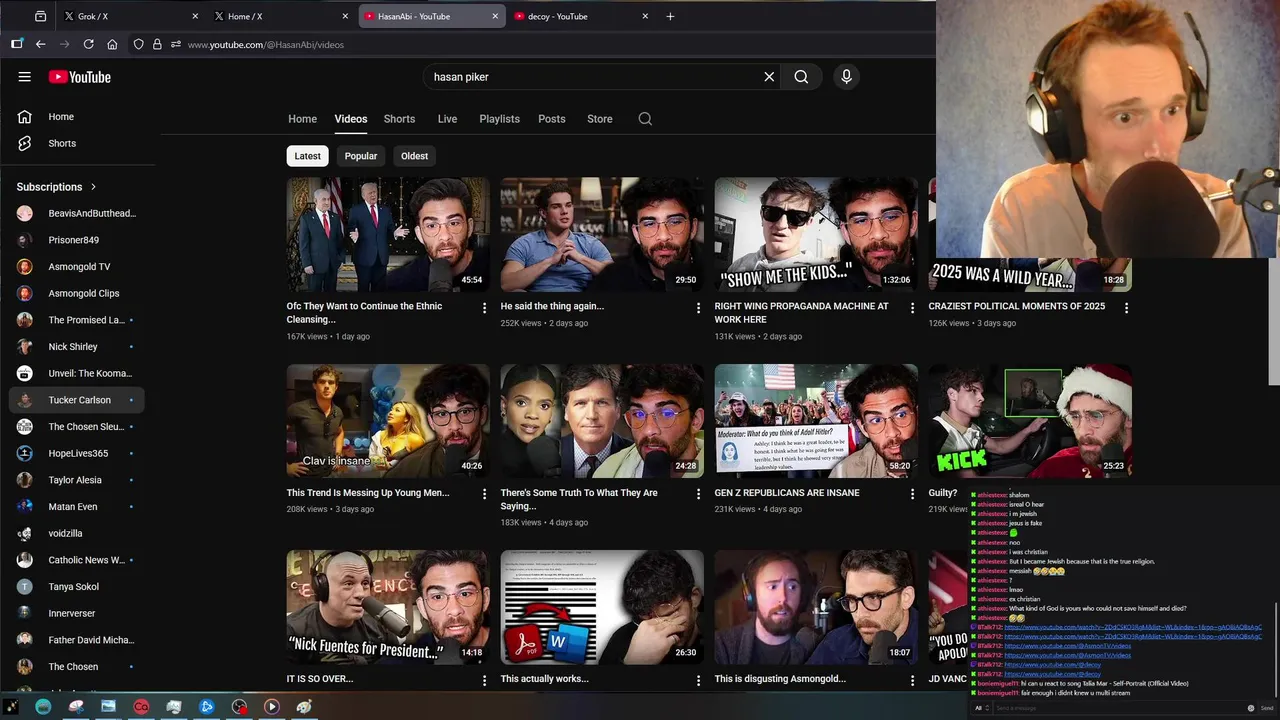Open the channel Shorts tab

tap(399, 119)
